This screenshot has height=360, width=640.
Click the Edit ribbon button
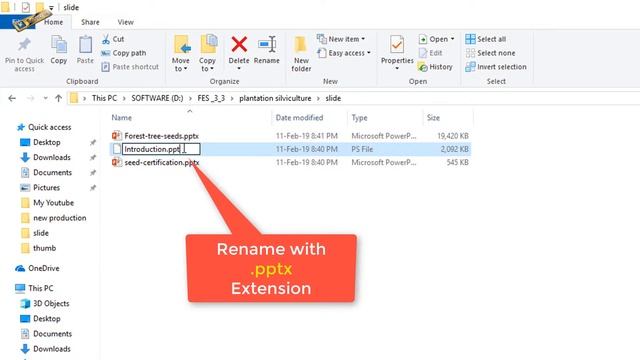pos(431,53)
